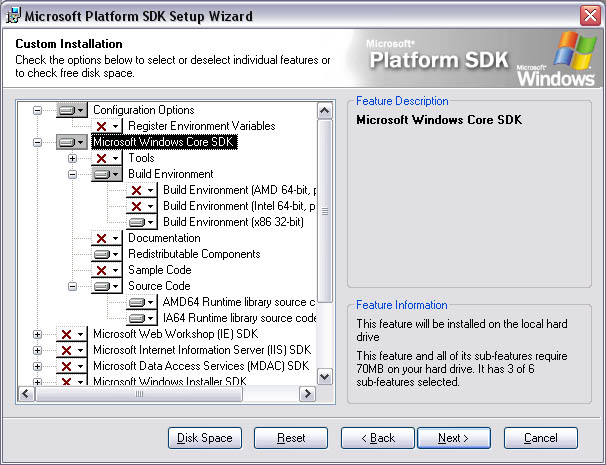Click the Reset button
This screenshot has width=606, height=465.
pos(291,438)
